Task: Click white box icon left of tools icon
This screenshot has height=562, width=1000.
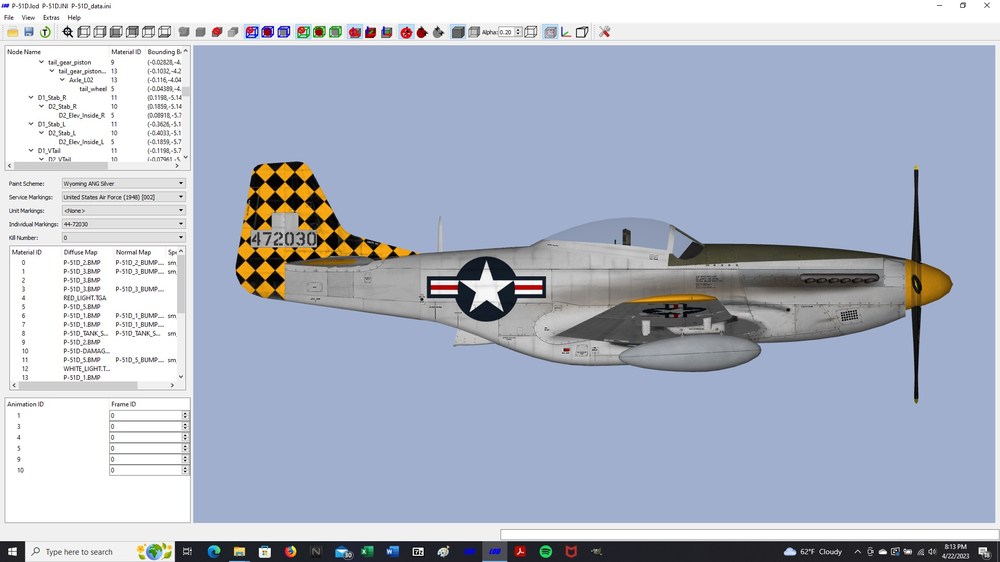Action: (x=582, y=32)
